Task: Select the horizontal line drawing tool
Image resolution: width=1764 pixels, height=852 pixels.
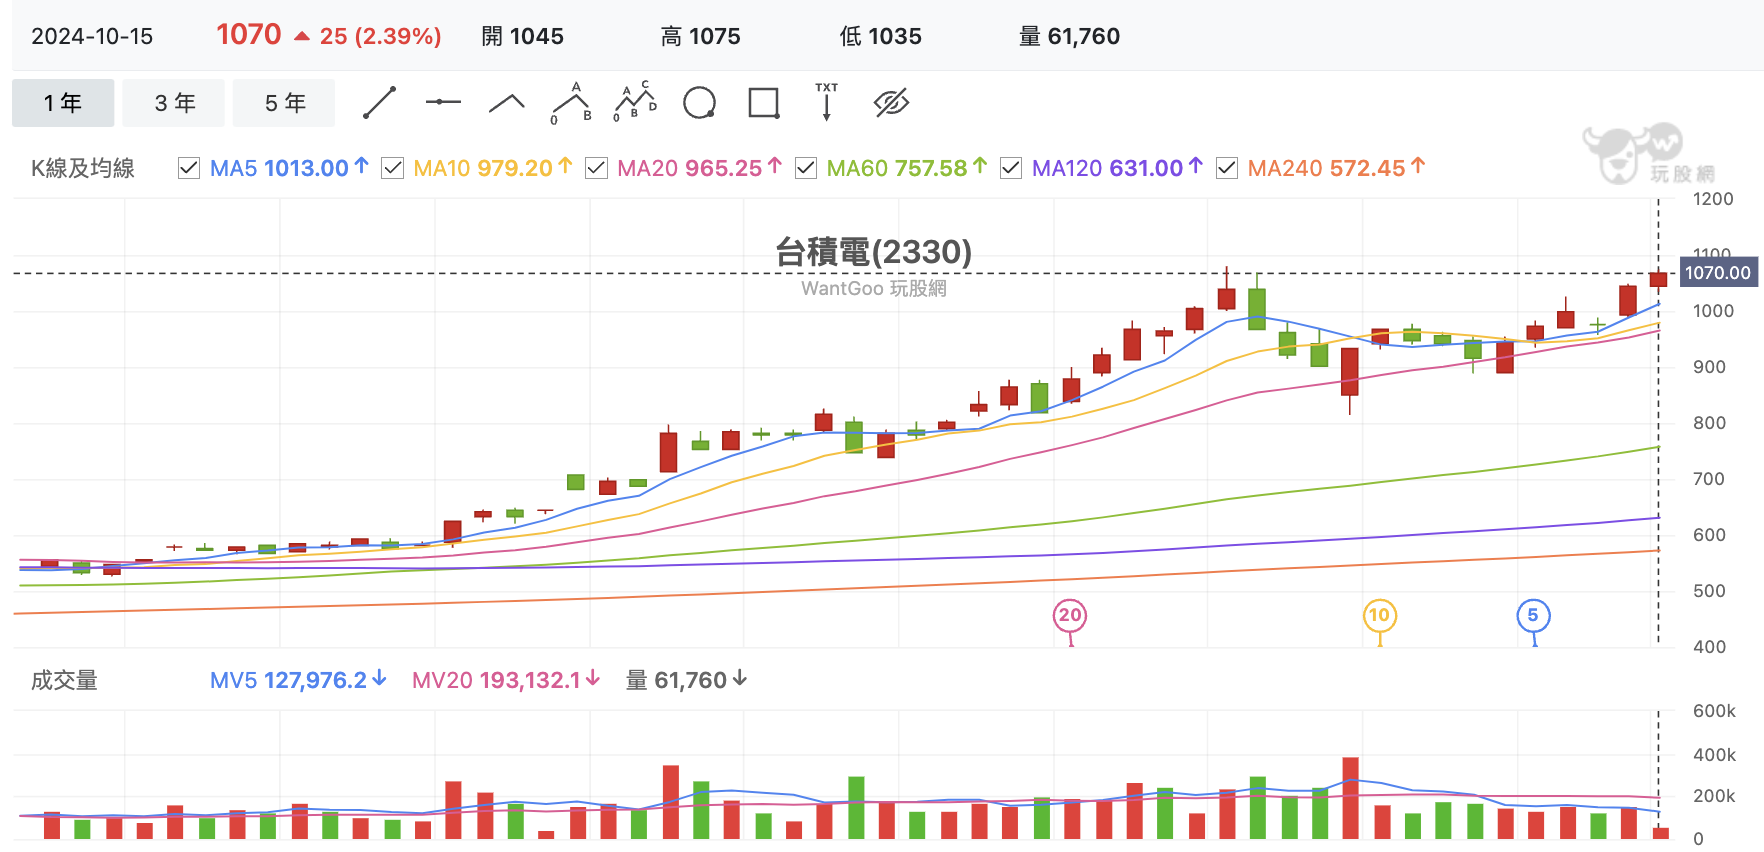Action: pos(443,103)
